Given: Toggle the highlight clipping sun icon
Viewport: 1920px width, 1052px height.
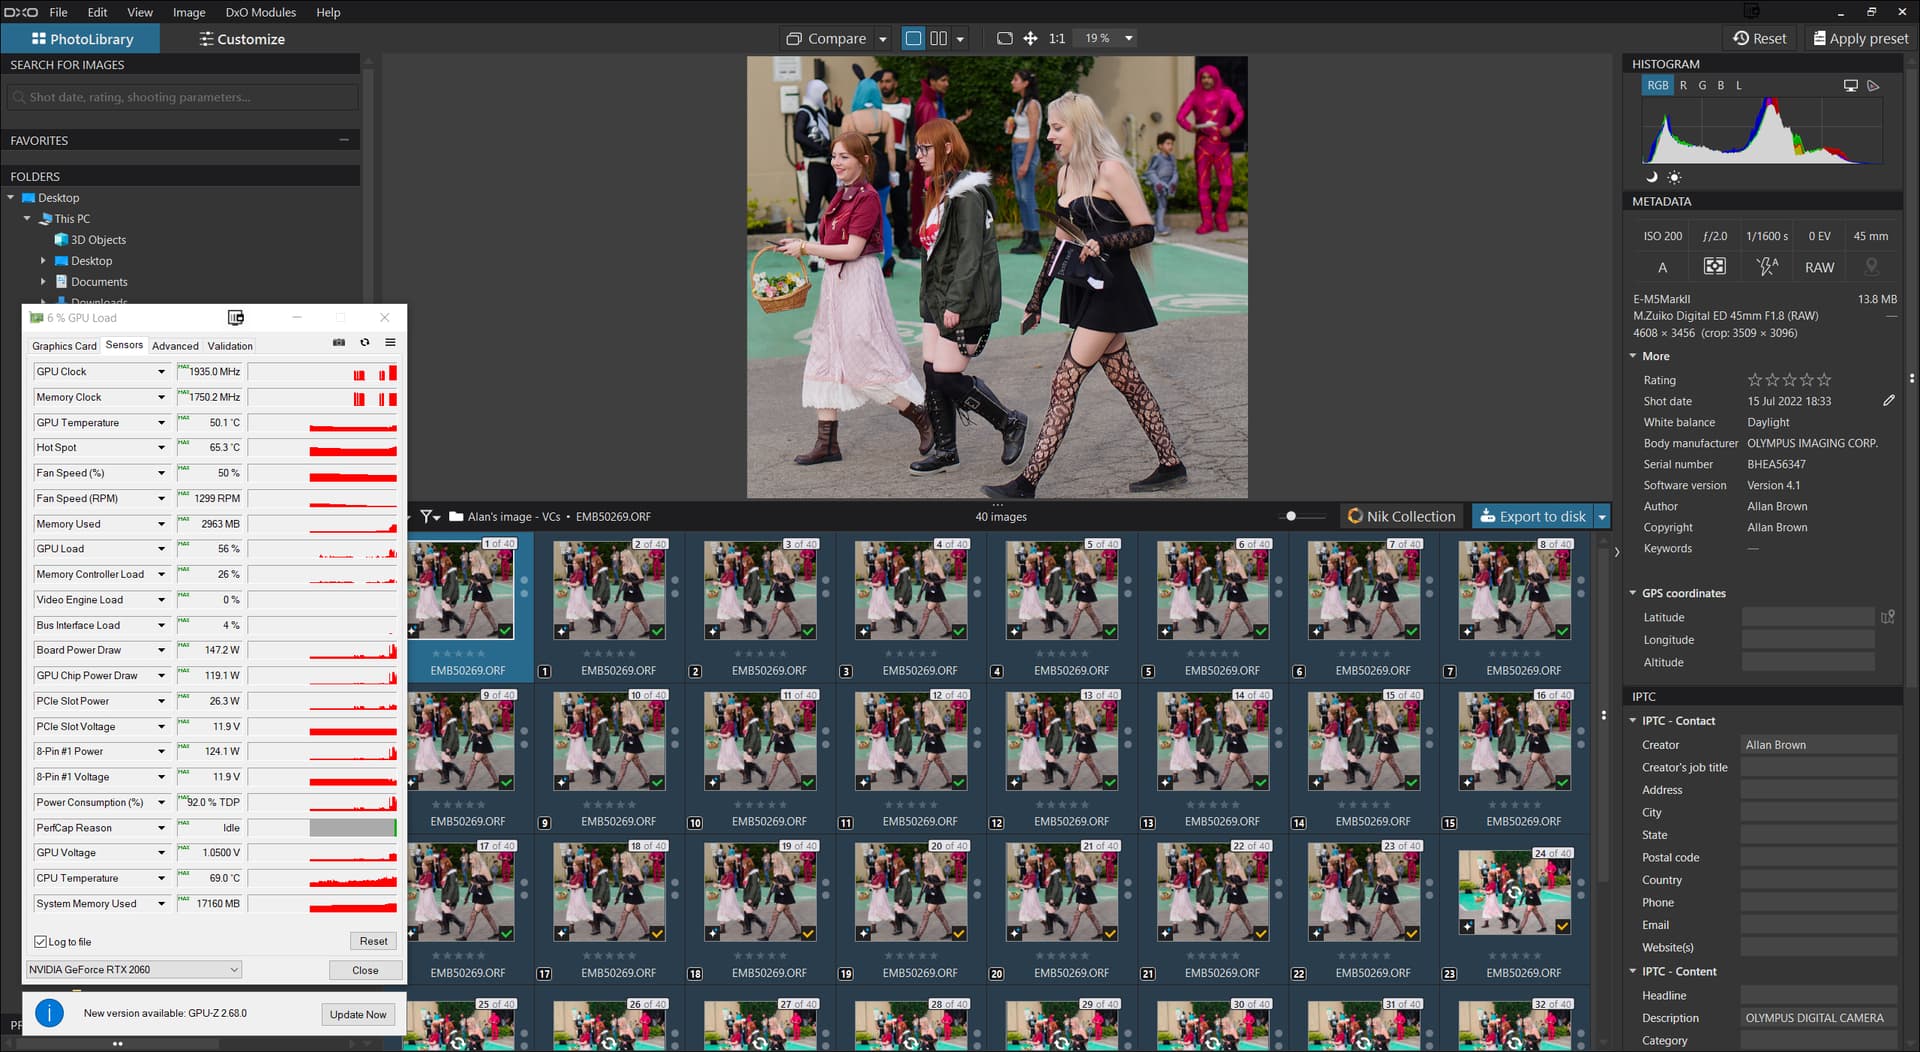Looking at the screenshot, I should point(1674,177).
